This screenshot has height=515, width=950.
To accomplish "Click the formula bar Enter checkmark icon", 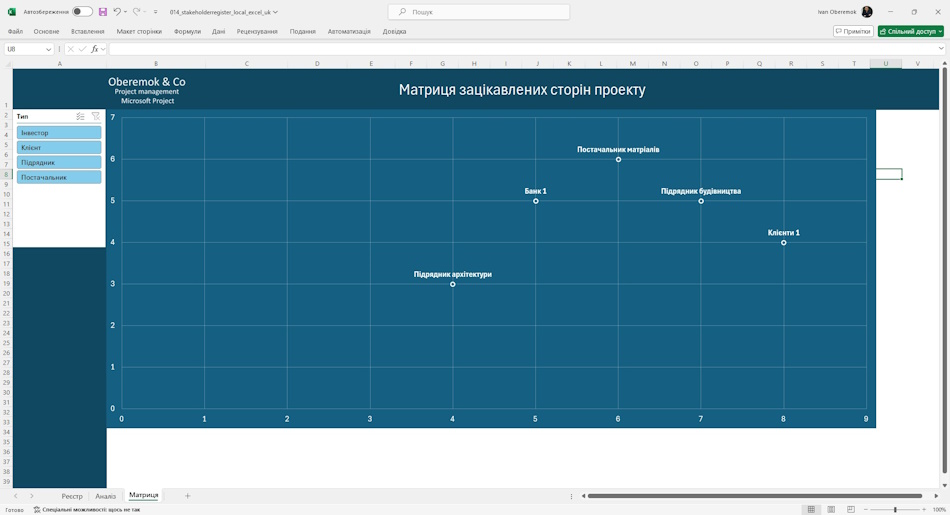I will point(82,49).
